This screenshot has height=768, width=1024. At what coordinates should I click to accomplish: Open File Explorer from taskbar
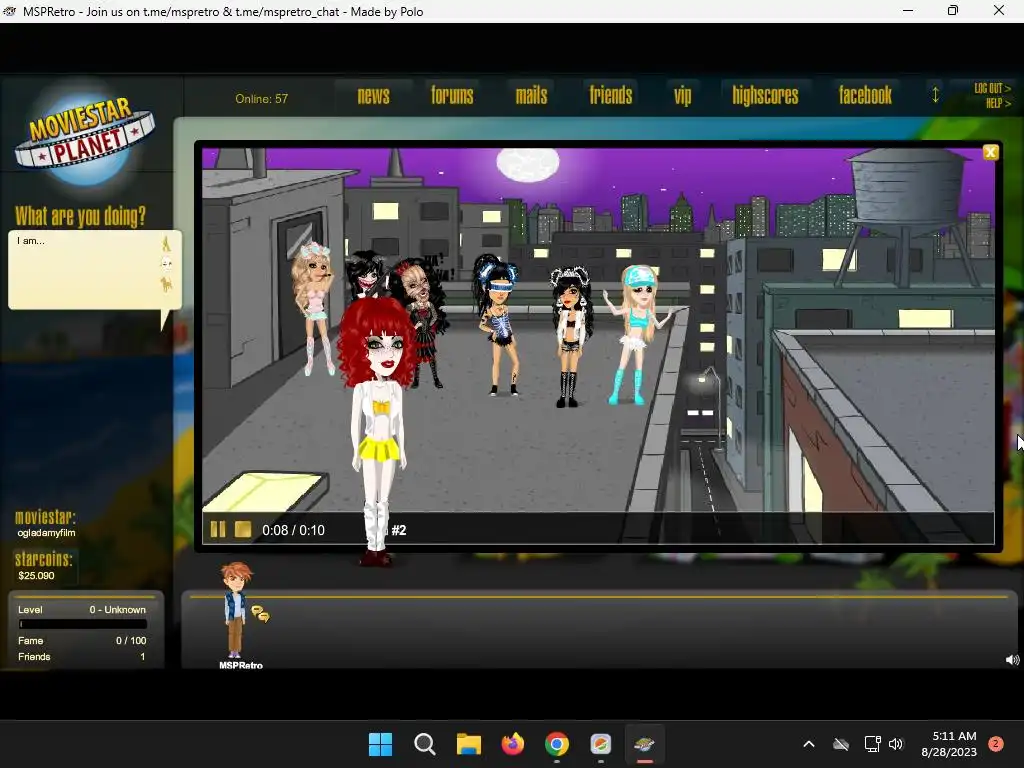[x=468, y=744]
